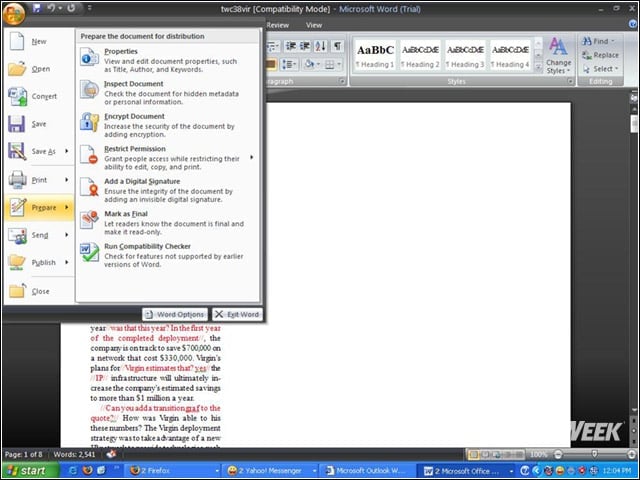Select New in the Office menu
Image resolution: width=640 pixels, height=480 pixels.
click(39, 42)
